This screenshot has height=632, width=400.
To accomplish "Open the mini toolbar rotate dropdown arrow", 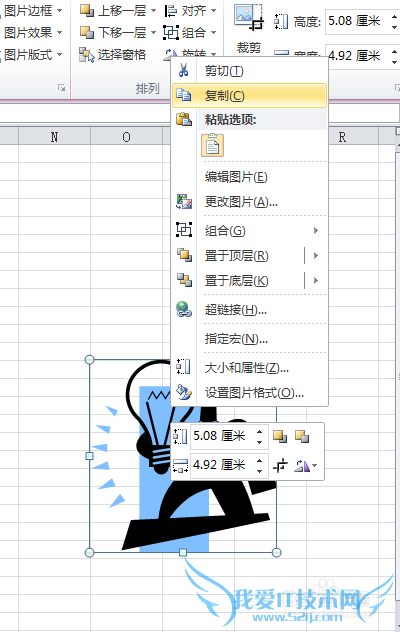I will click(315, 466).
